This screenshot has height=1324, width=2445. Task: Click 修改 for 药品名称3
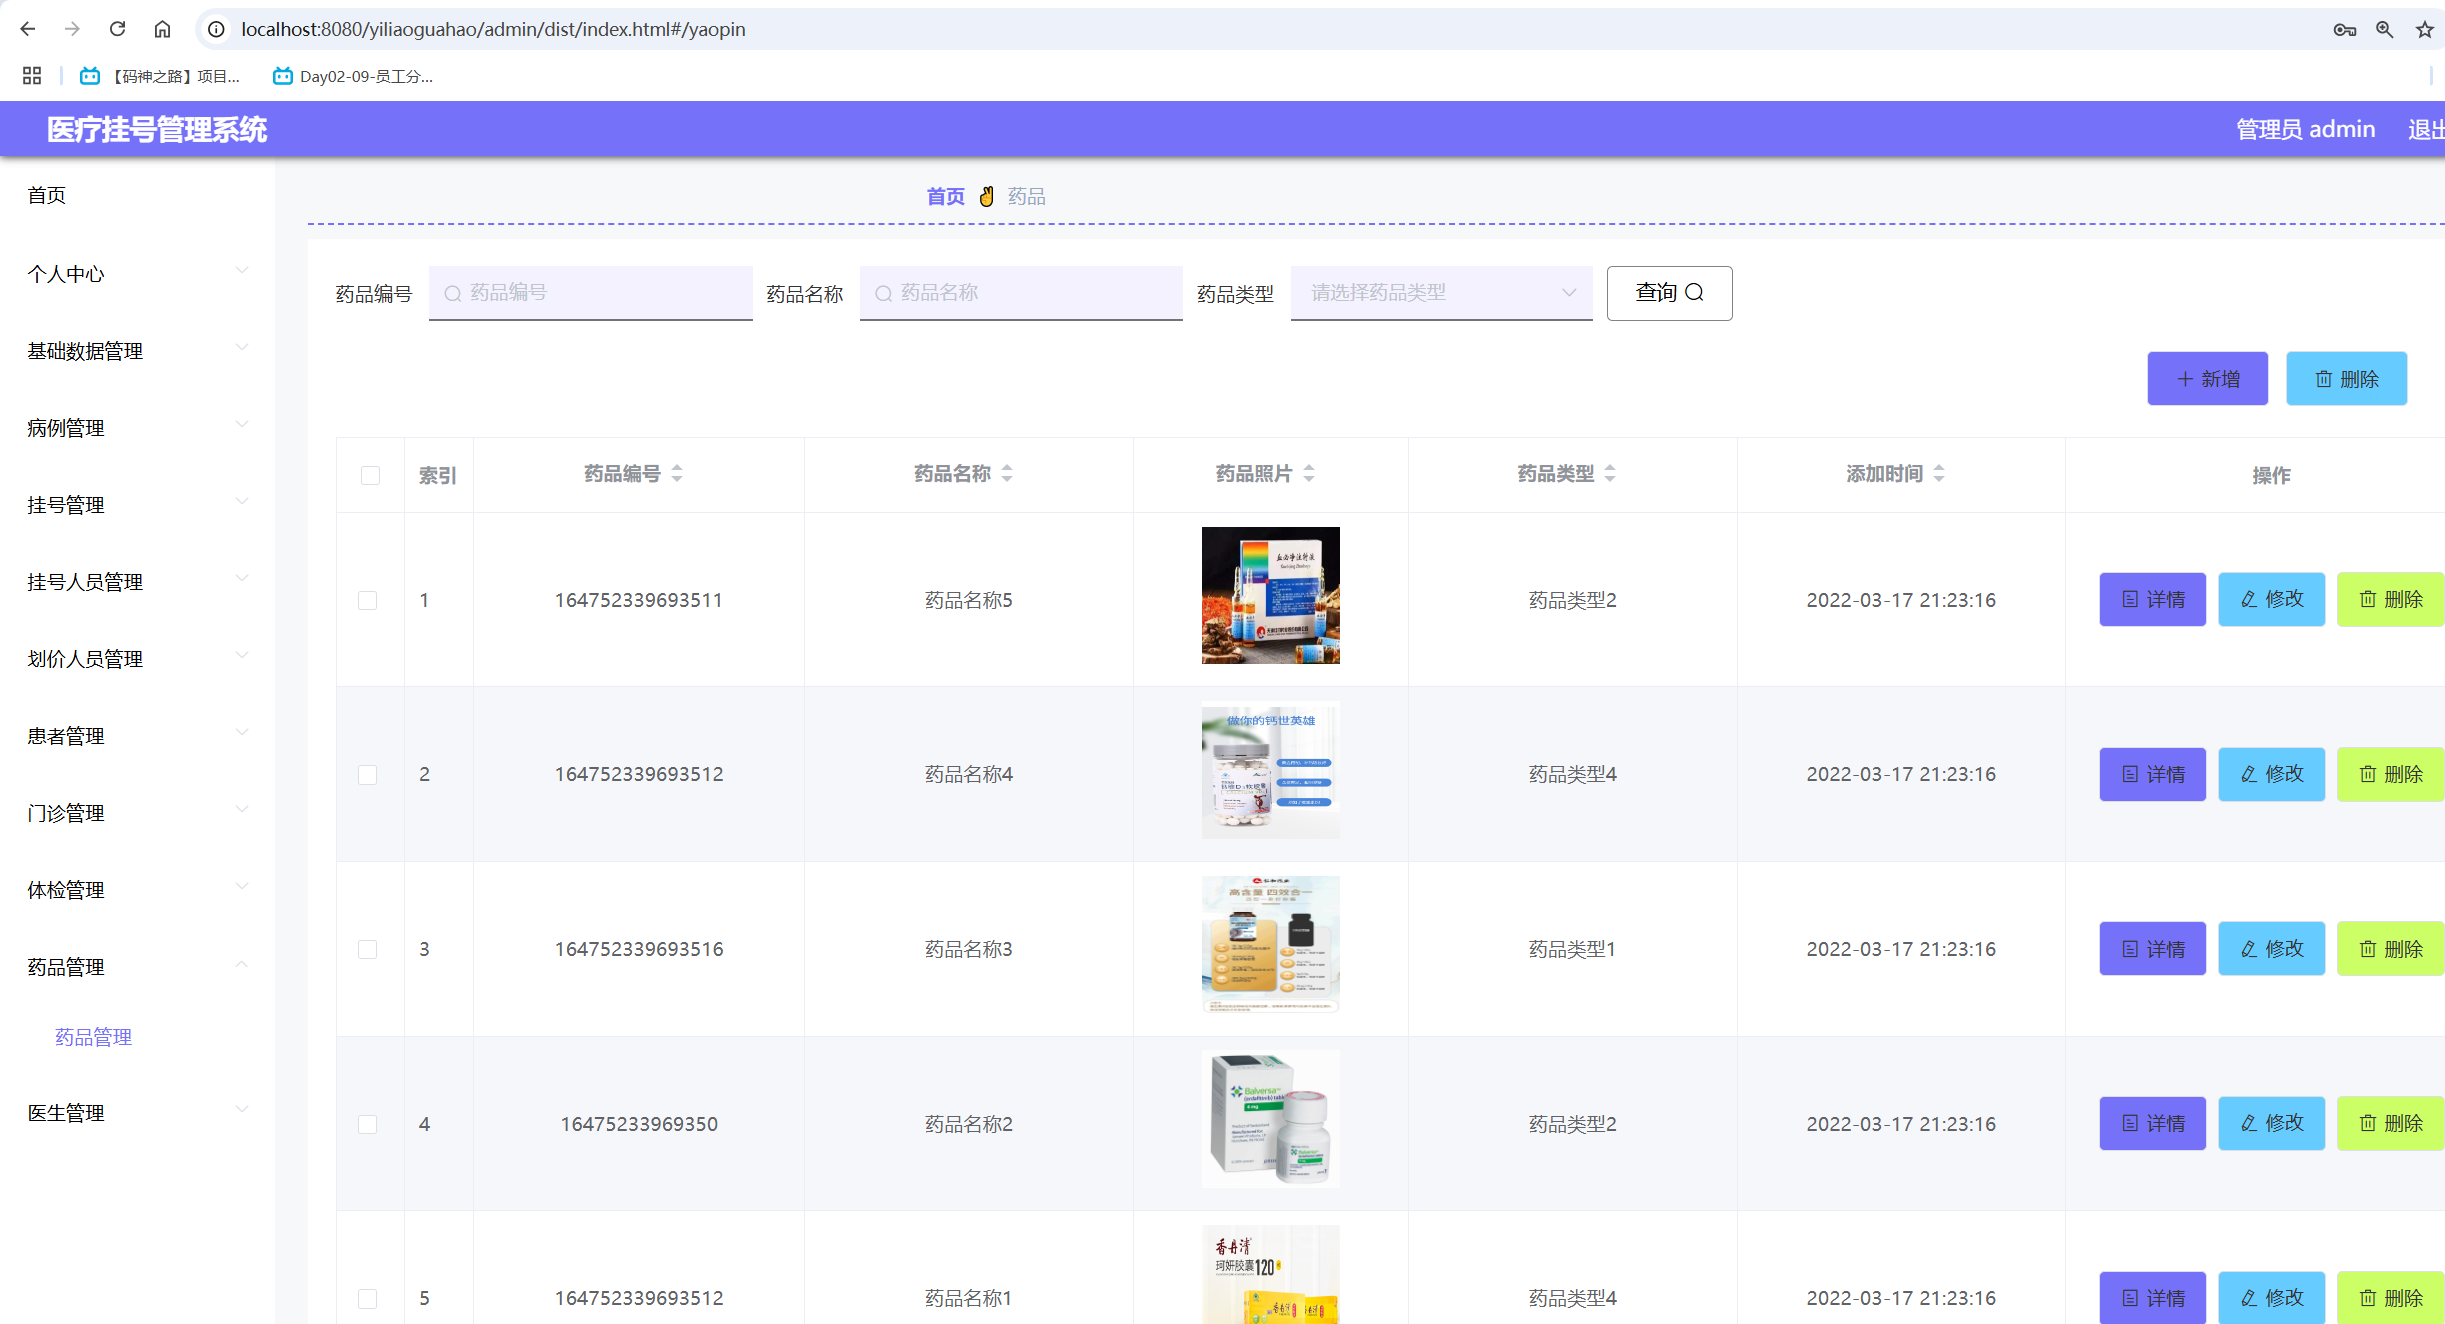(x=2271, y=949)
